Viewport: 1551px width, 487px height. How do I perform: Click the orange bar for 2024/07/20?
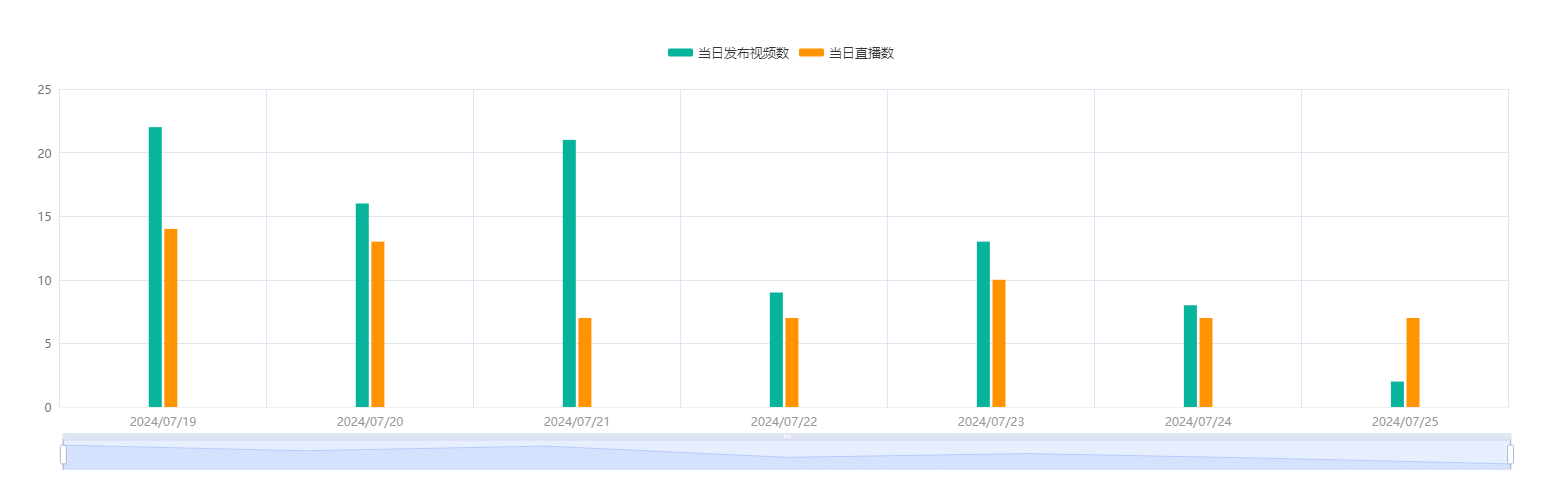(x=378, y=324)
